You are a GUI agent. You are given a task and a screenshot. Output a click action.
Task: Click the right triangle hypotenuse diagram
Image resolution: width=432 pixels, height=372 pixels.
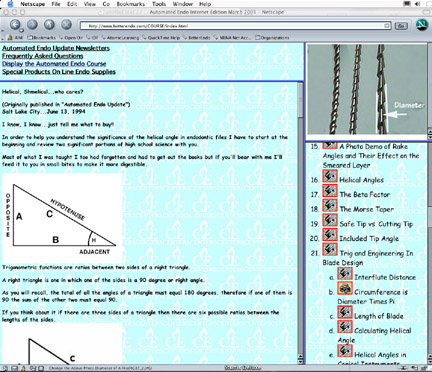[62, 218]
